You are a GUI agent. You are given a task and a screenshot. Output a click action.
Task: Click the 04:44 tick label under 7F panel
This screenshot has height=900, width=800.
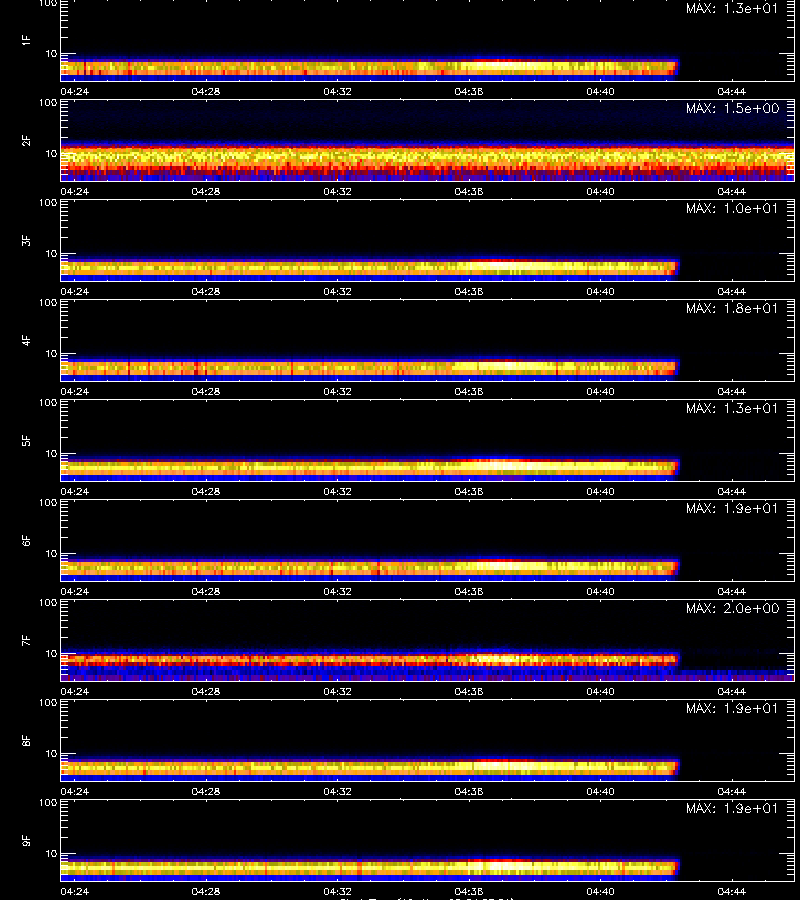pos(732,691)
